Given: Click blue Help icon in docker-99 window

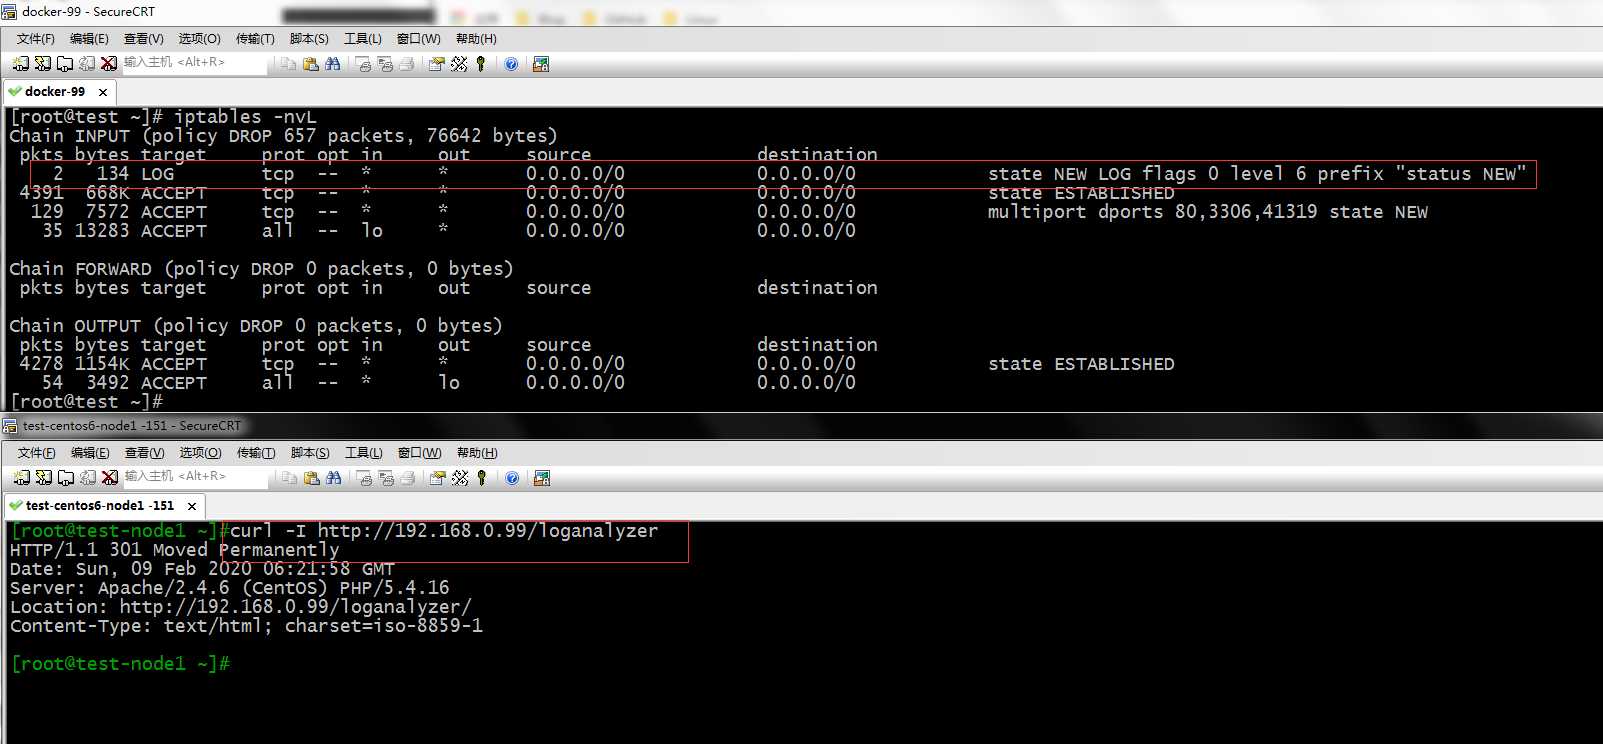Looking at the screenshot, I should [x=511, y=63].
